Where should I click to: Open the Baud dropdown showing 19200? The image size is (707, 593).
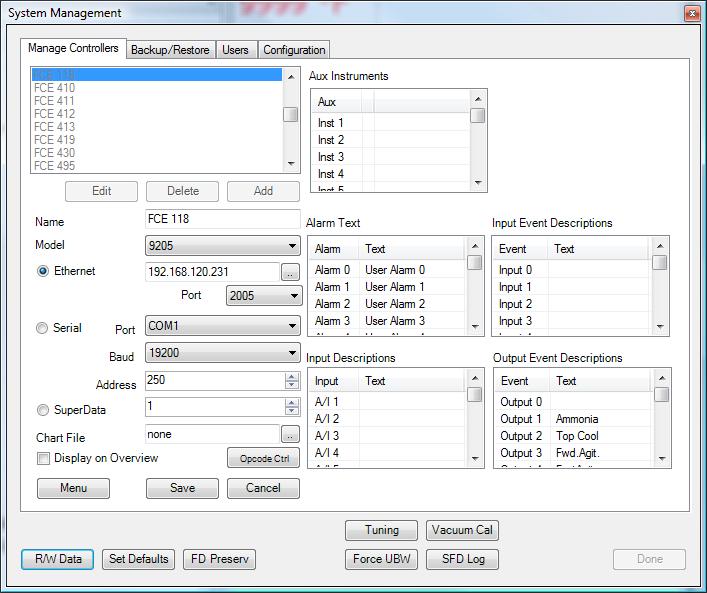(x=223, y=353)
